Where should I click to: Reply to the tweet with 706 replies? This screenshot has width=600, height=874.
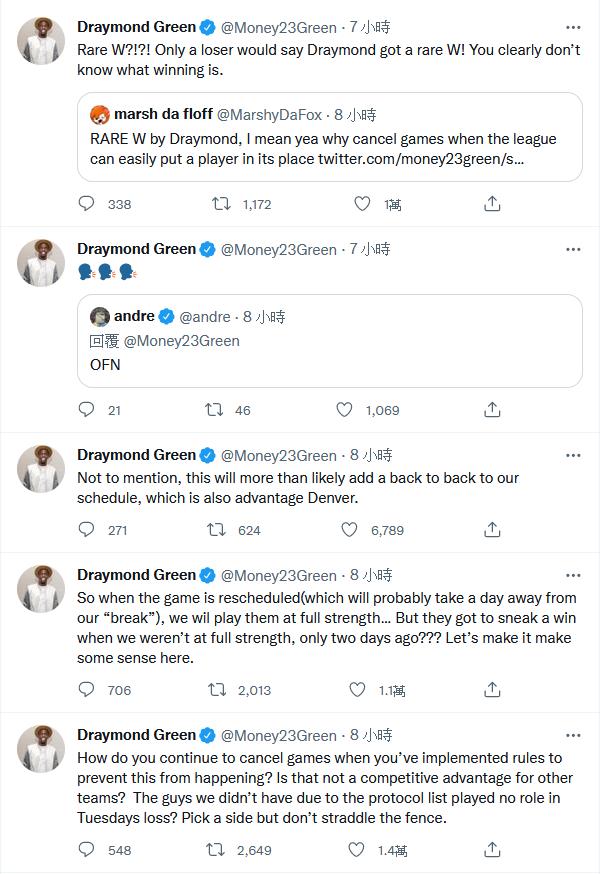coord(87,690)
